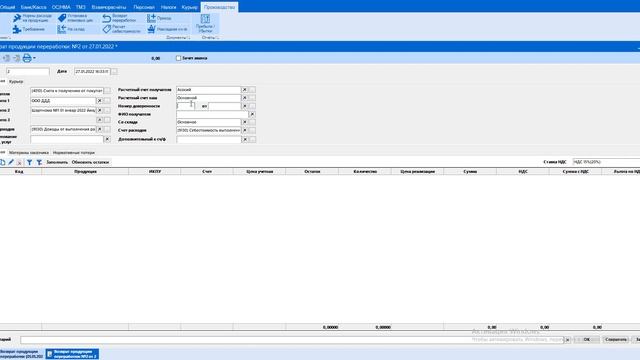
Task: Open Нормативные потери tab
Action: pyautogui.click(x=74, y=153)
